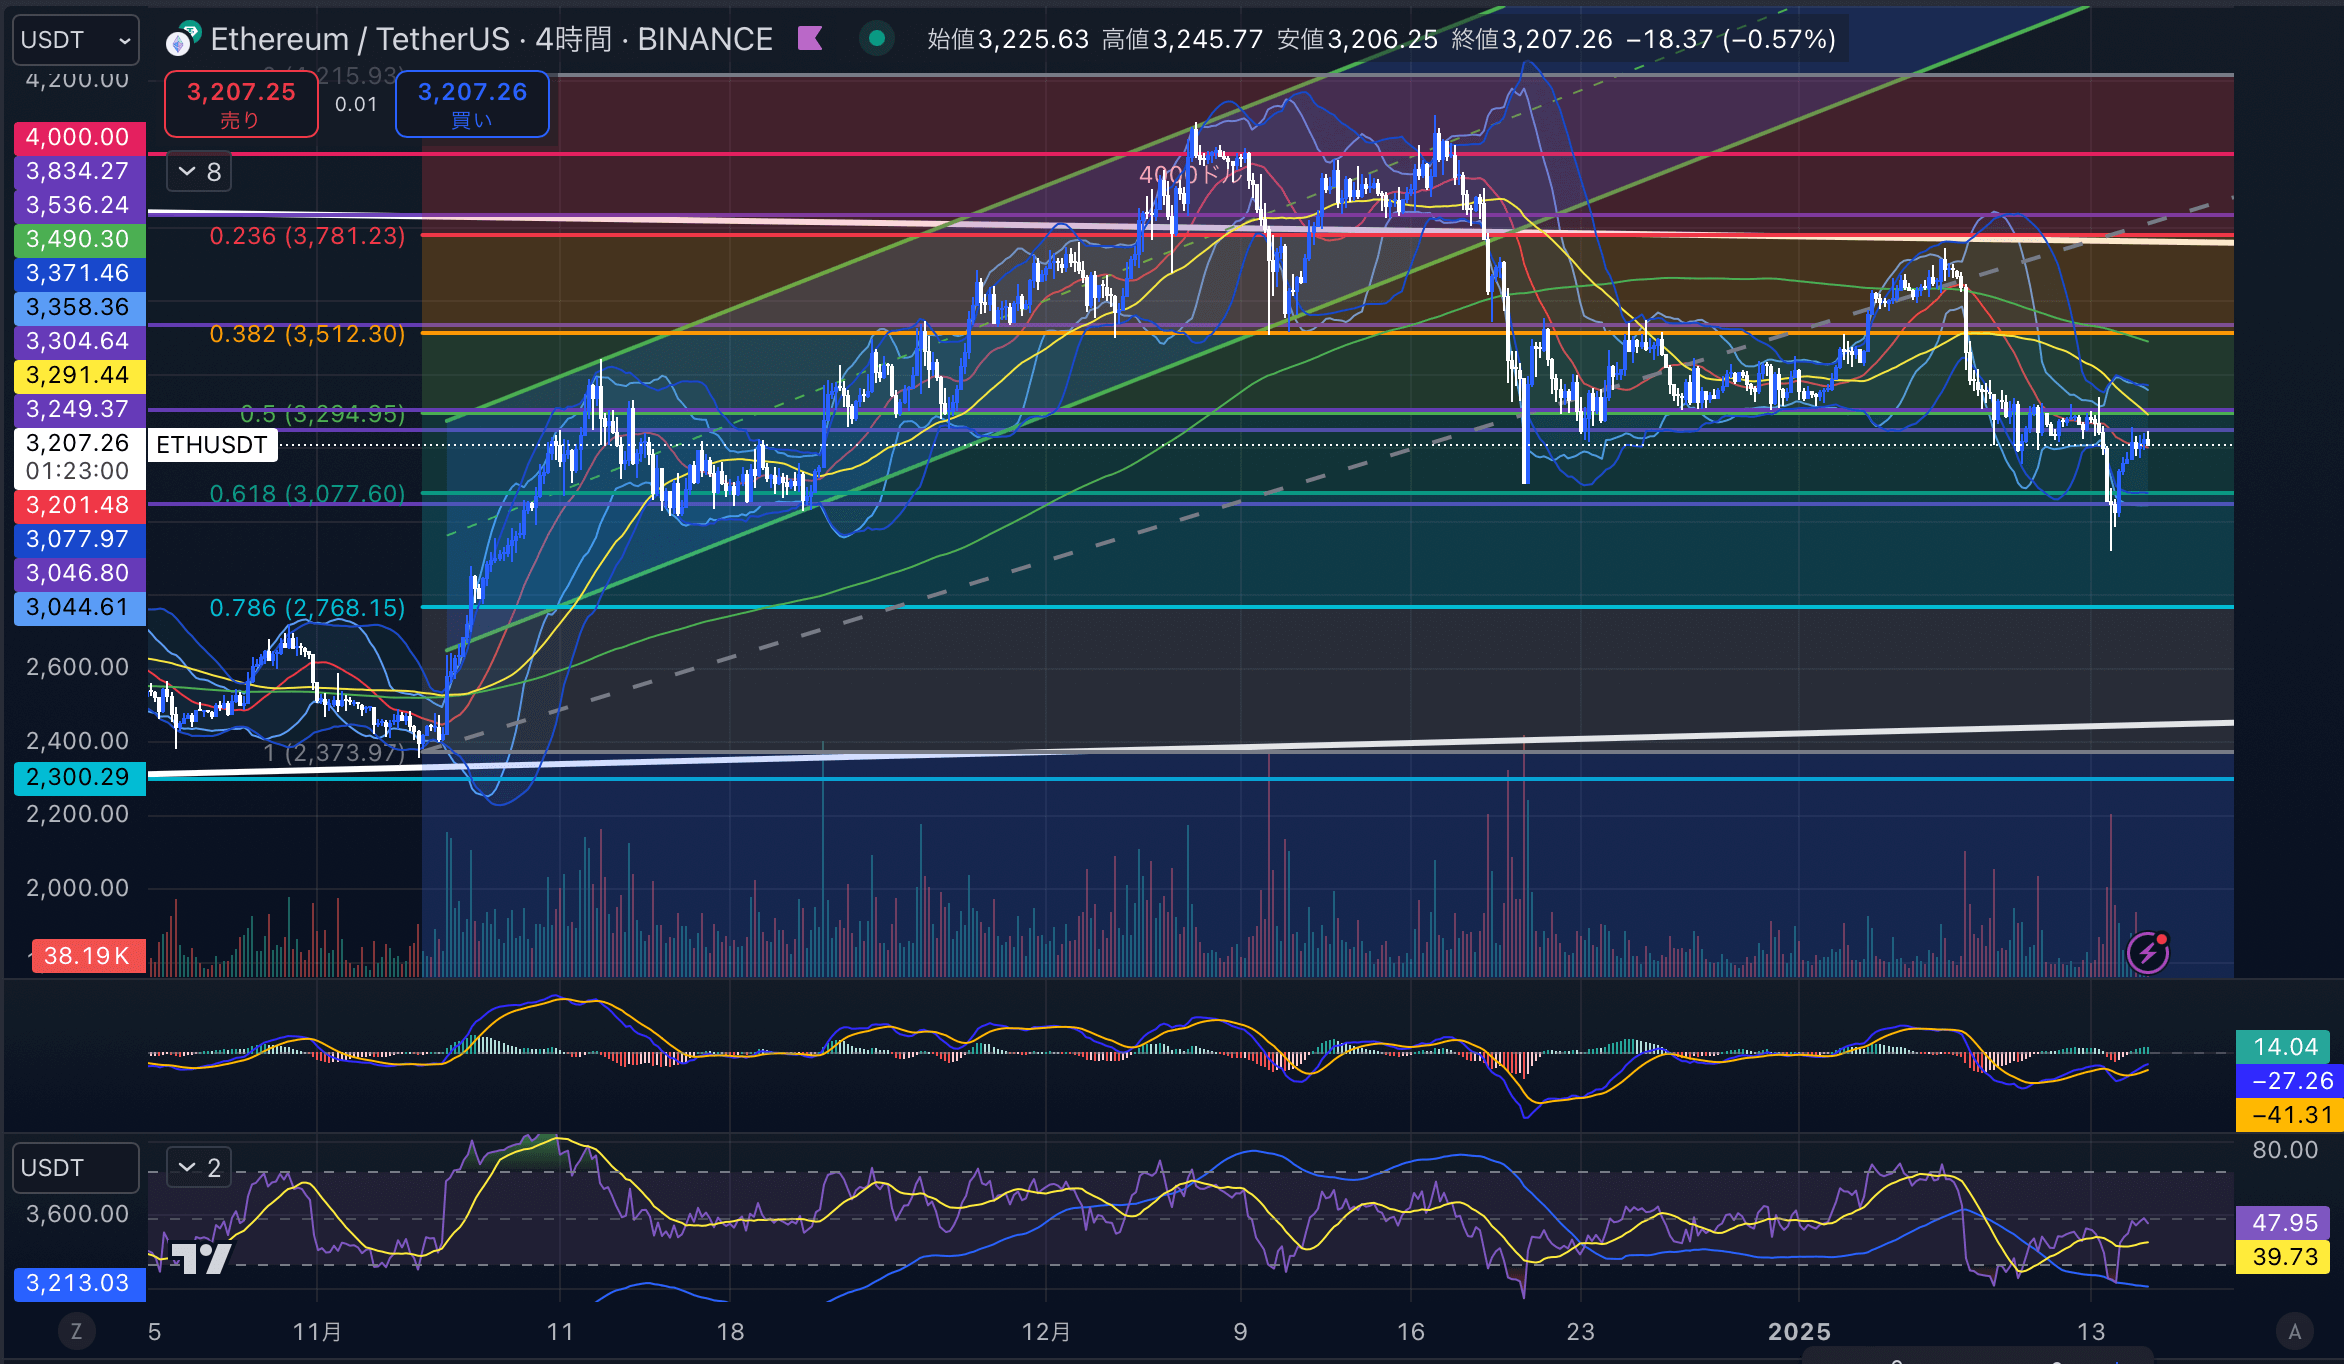Click the MACD value 14.04 label
Image resolution: width=2344 pixels, height=1364 pixels.
coord(2284,1047)
